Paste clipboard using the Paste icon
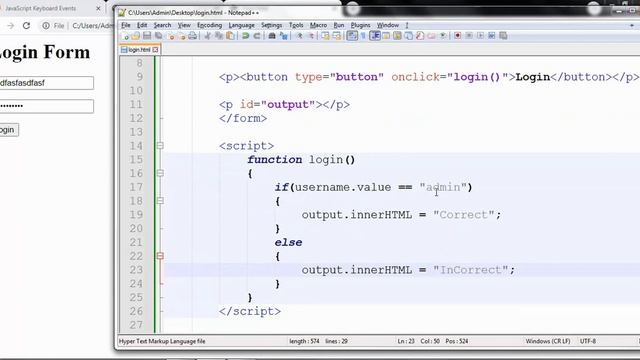640x360 pixels. point(230,36)
